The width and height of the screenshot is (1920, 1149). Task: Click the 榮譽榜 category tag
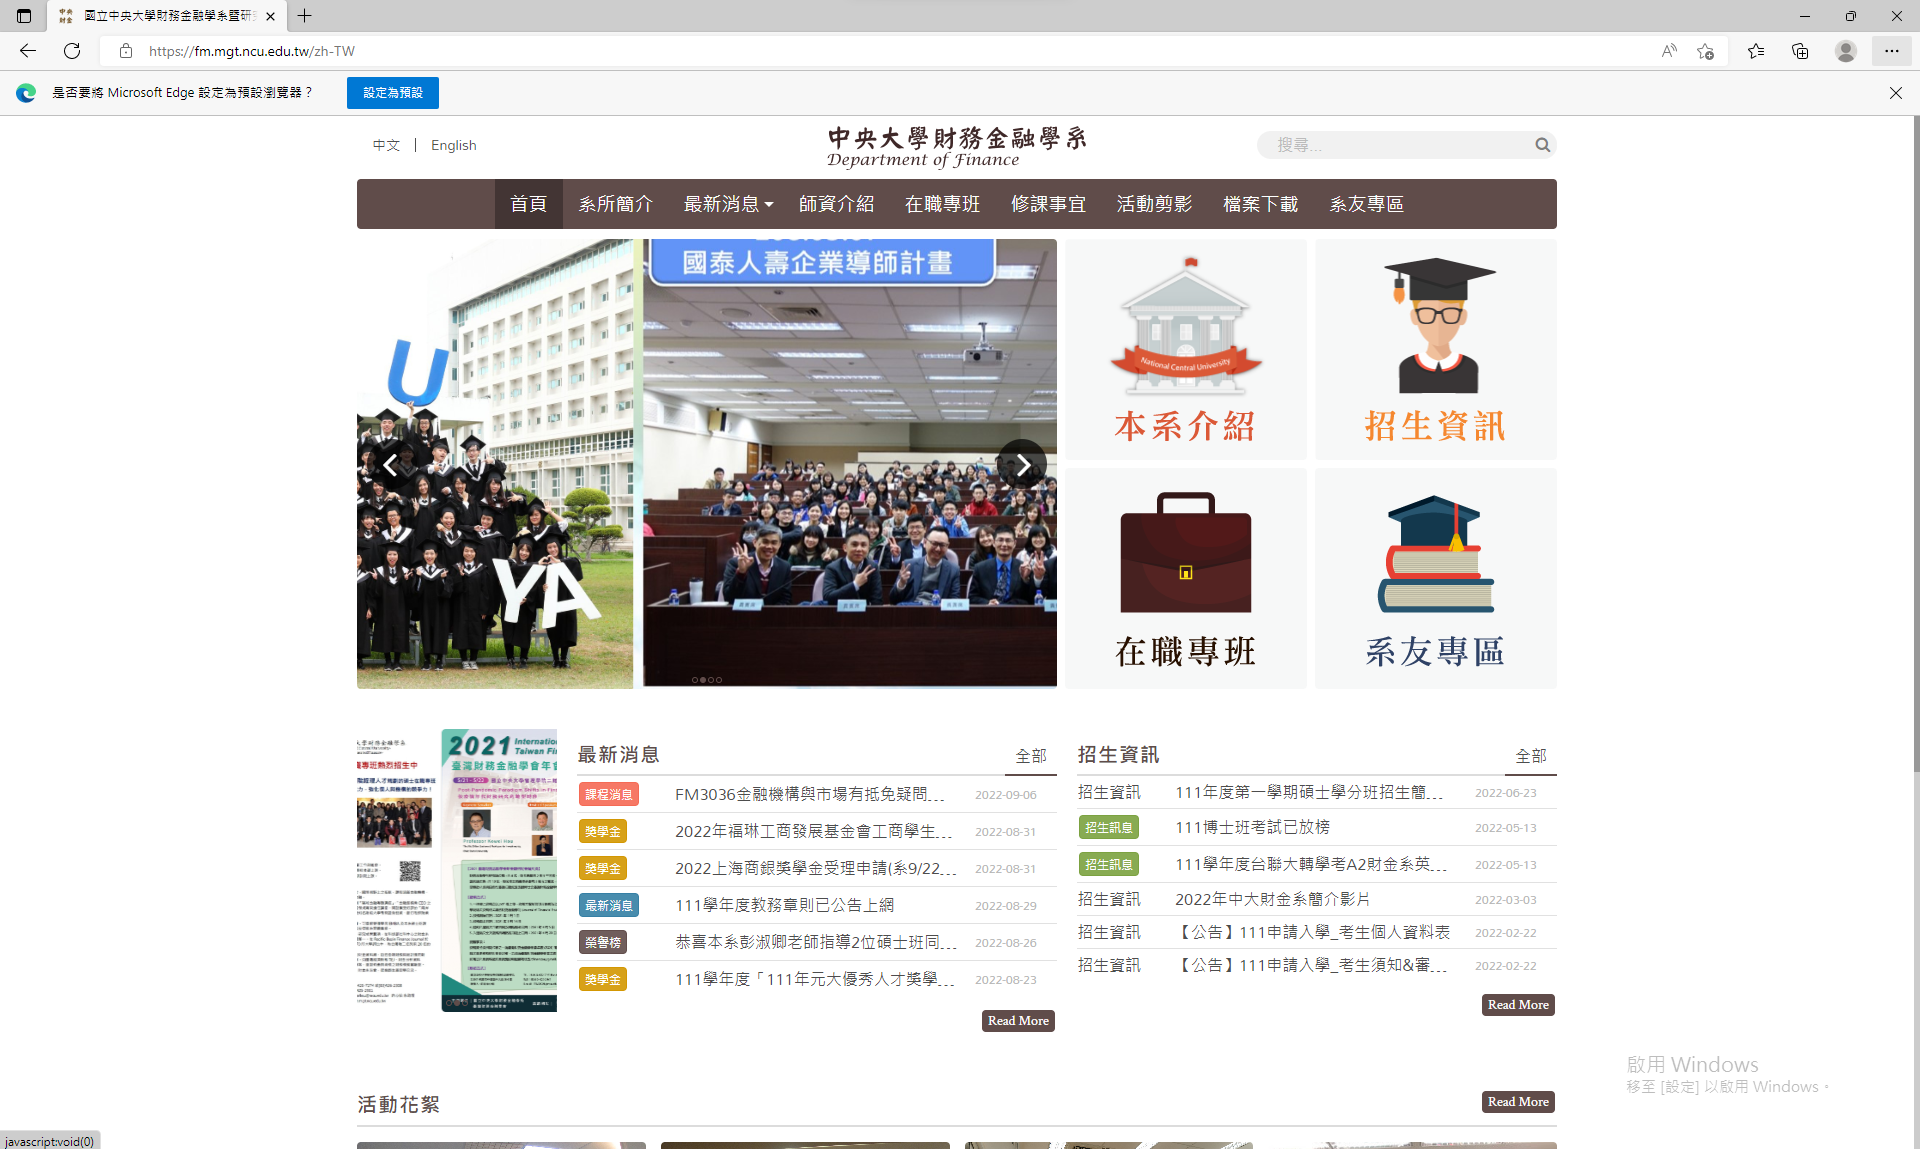[x=603, y=942]
